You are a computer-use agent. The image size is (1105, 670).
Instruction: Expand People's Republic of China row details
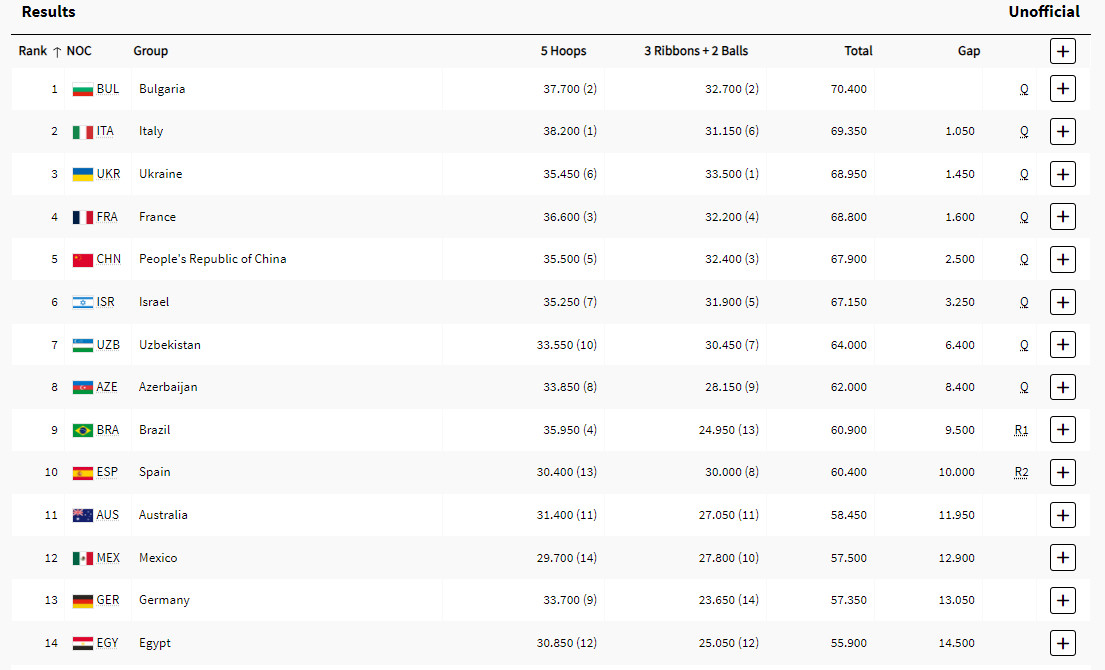(x=1062, y=259)
